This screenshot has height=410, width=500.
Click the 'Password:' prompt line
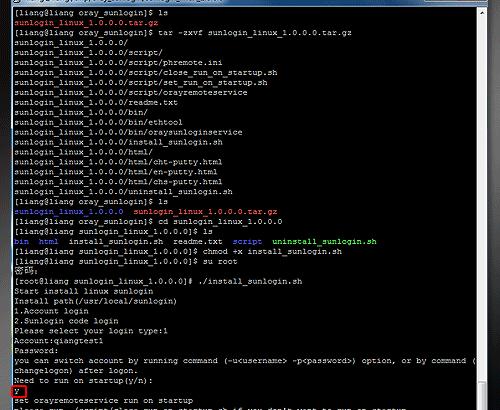pyautogui.click(x=36, y=351)
